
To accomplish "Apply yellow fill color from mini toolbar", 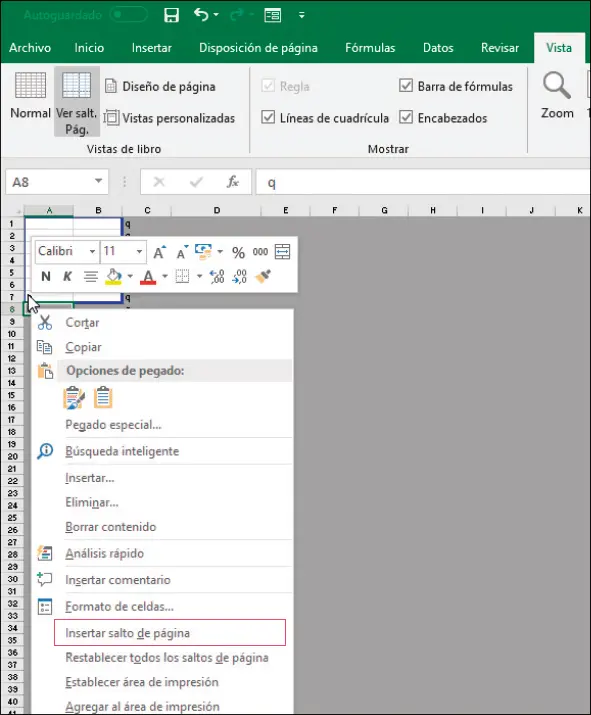I will (113, 276).
